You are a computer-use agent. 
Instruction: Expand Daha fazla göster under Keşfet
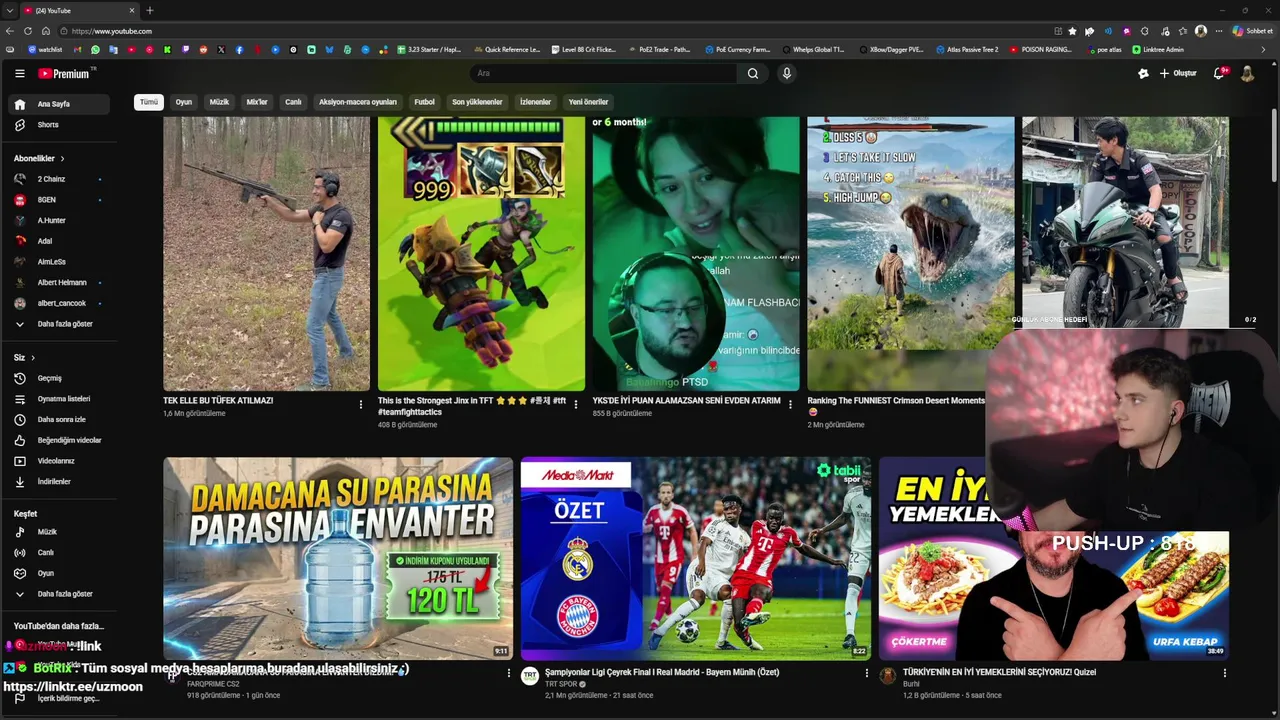pos(60,594)
